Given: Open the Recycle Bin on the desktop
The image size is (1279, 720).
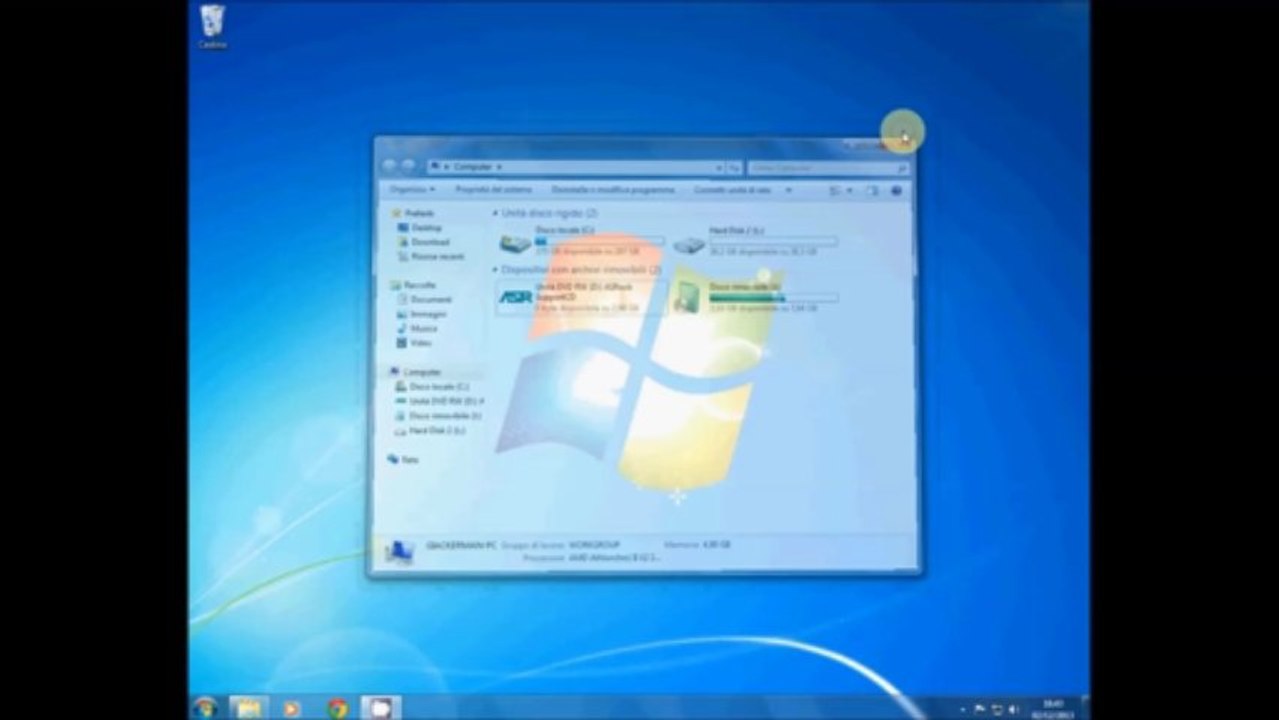Looking at the screenshot, I should 212,26.
